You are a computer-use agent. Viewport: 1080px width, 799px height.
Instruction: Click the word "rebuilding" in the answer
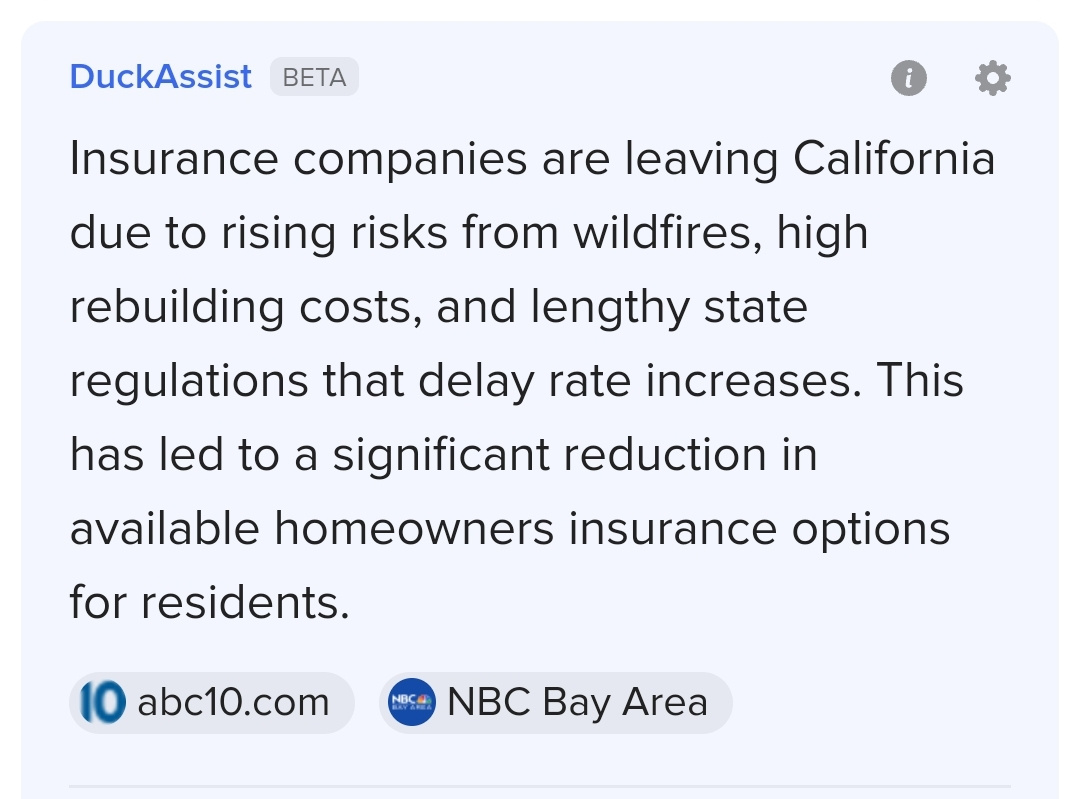pos(177,306)
